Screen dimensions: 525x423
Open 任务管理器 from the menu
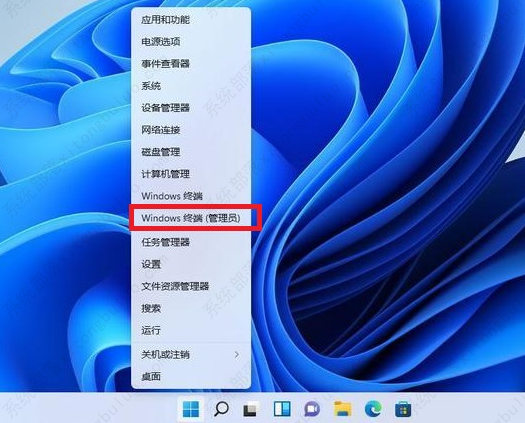[x=191, y=242]
